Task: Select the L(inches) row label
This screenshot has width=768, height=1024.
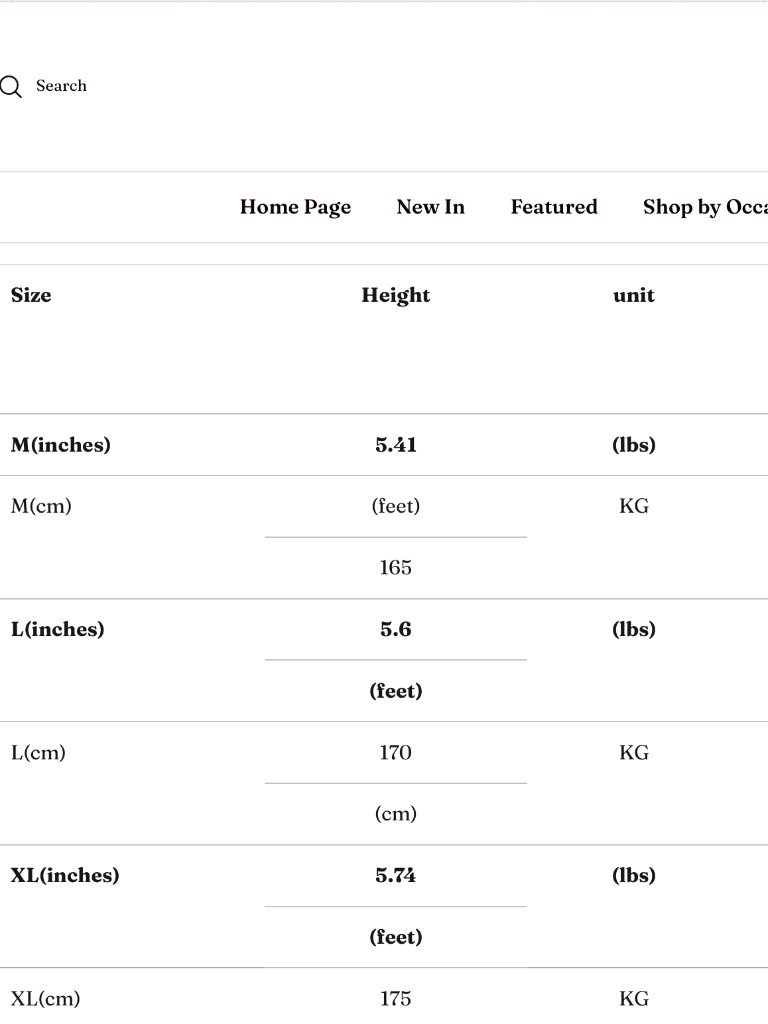Action: pos(57,629)
